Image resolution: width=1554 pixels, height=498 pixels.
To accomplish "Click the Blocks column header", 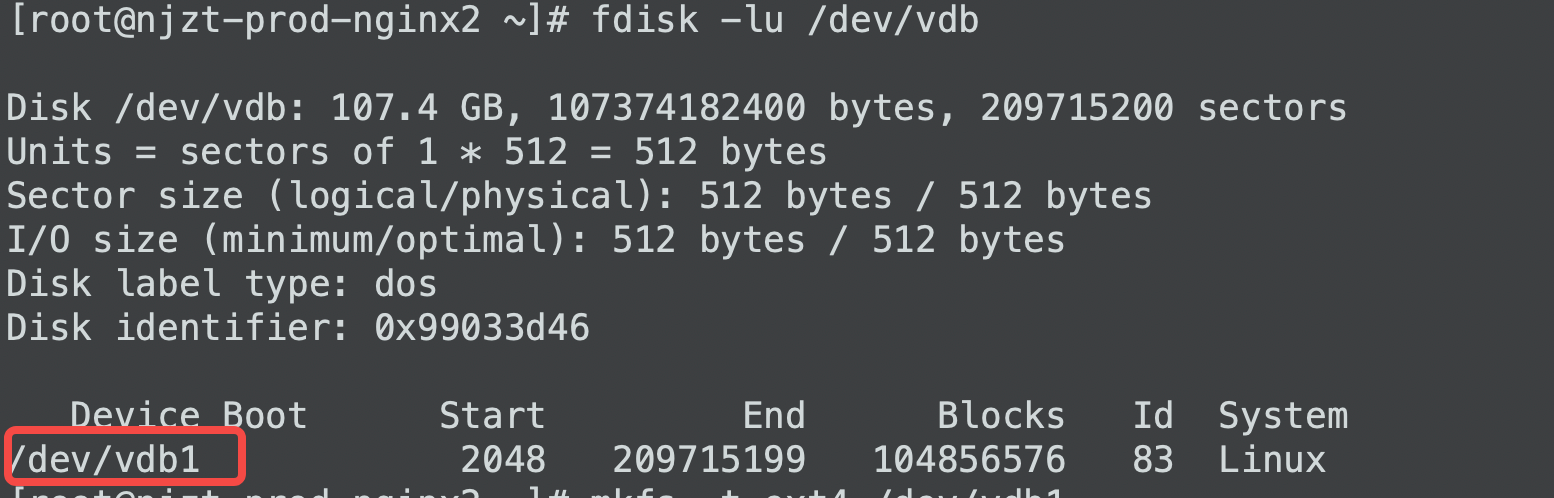I will (1001, 415).
